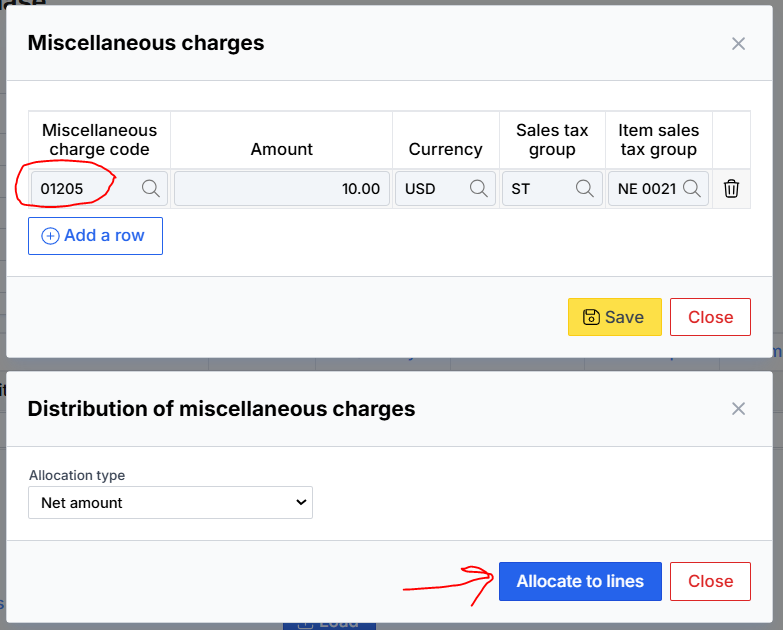Delete the charge row with trash icon
The image size is (783, 630).
[x=731, y=188]
